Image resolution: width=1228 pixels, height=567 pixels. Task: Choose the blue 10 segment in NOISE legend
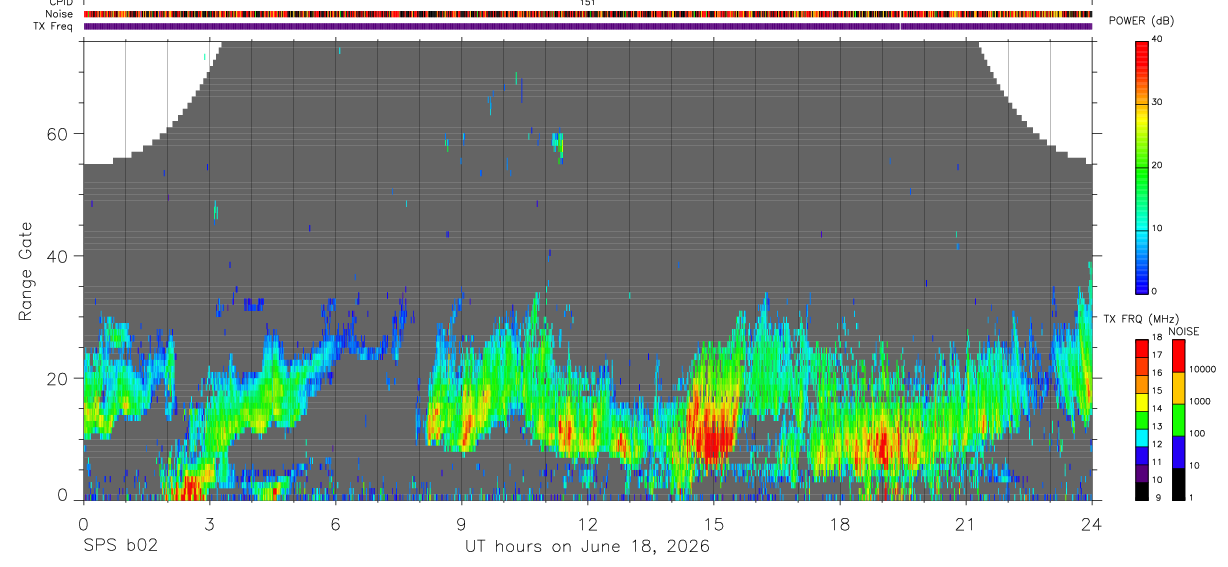tap(1178, 450)
